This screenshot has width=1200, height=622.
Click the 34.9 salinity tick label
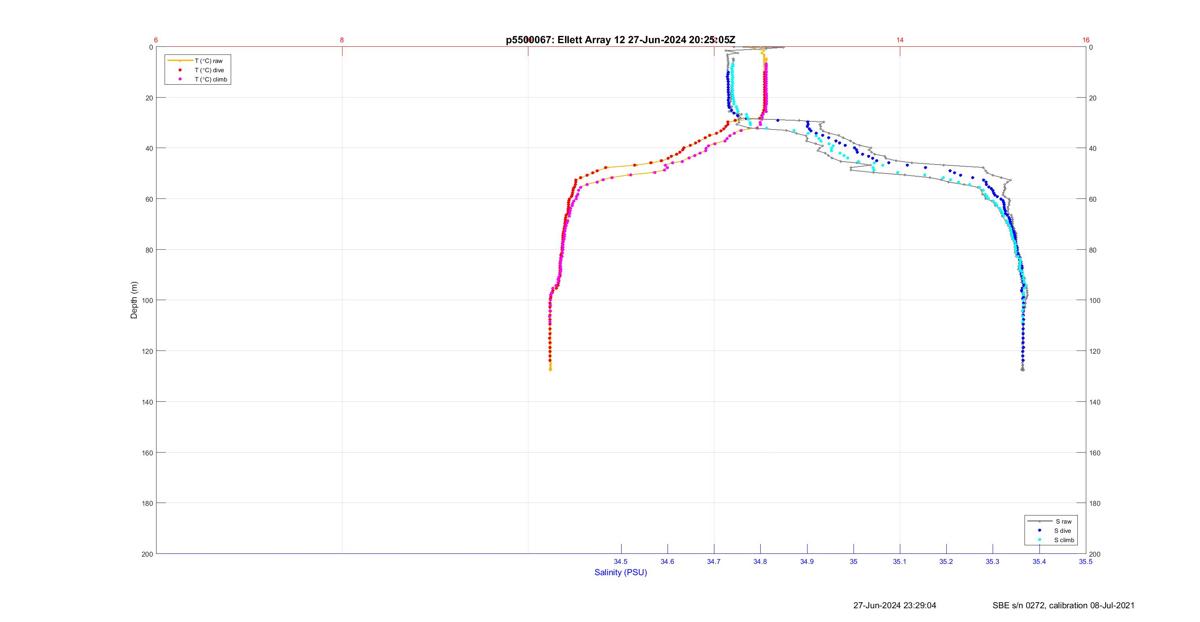[x=807, y=562]
